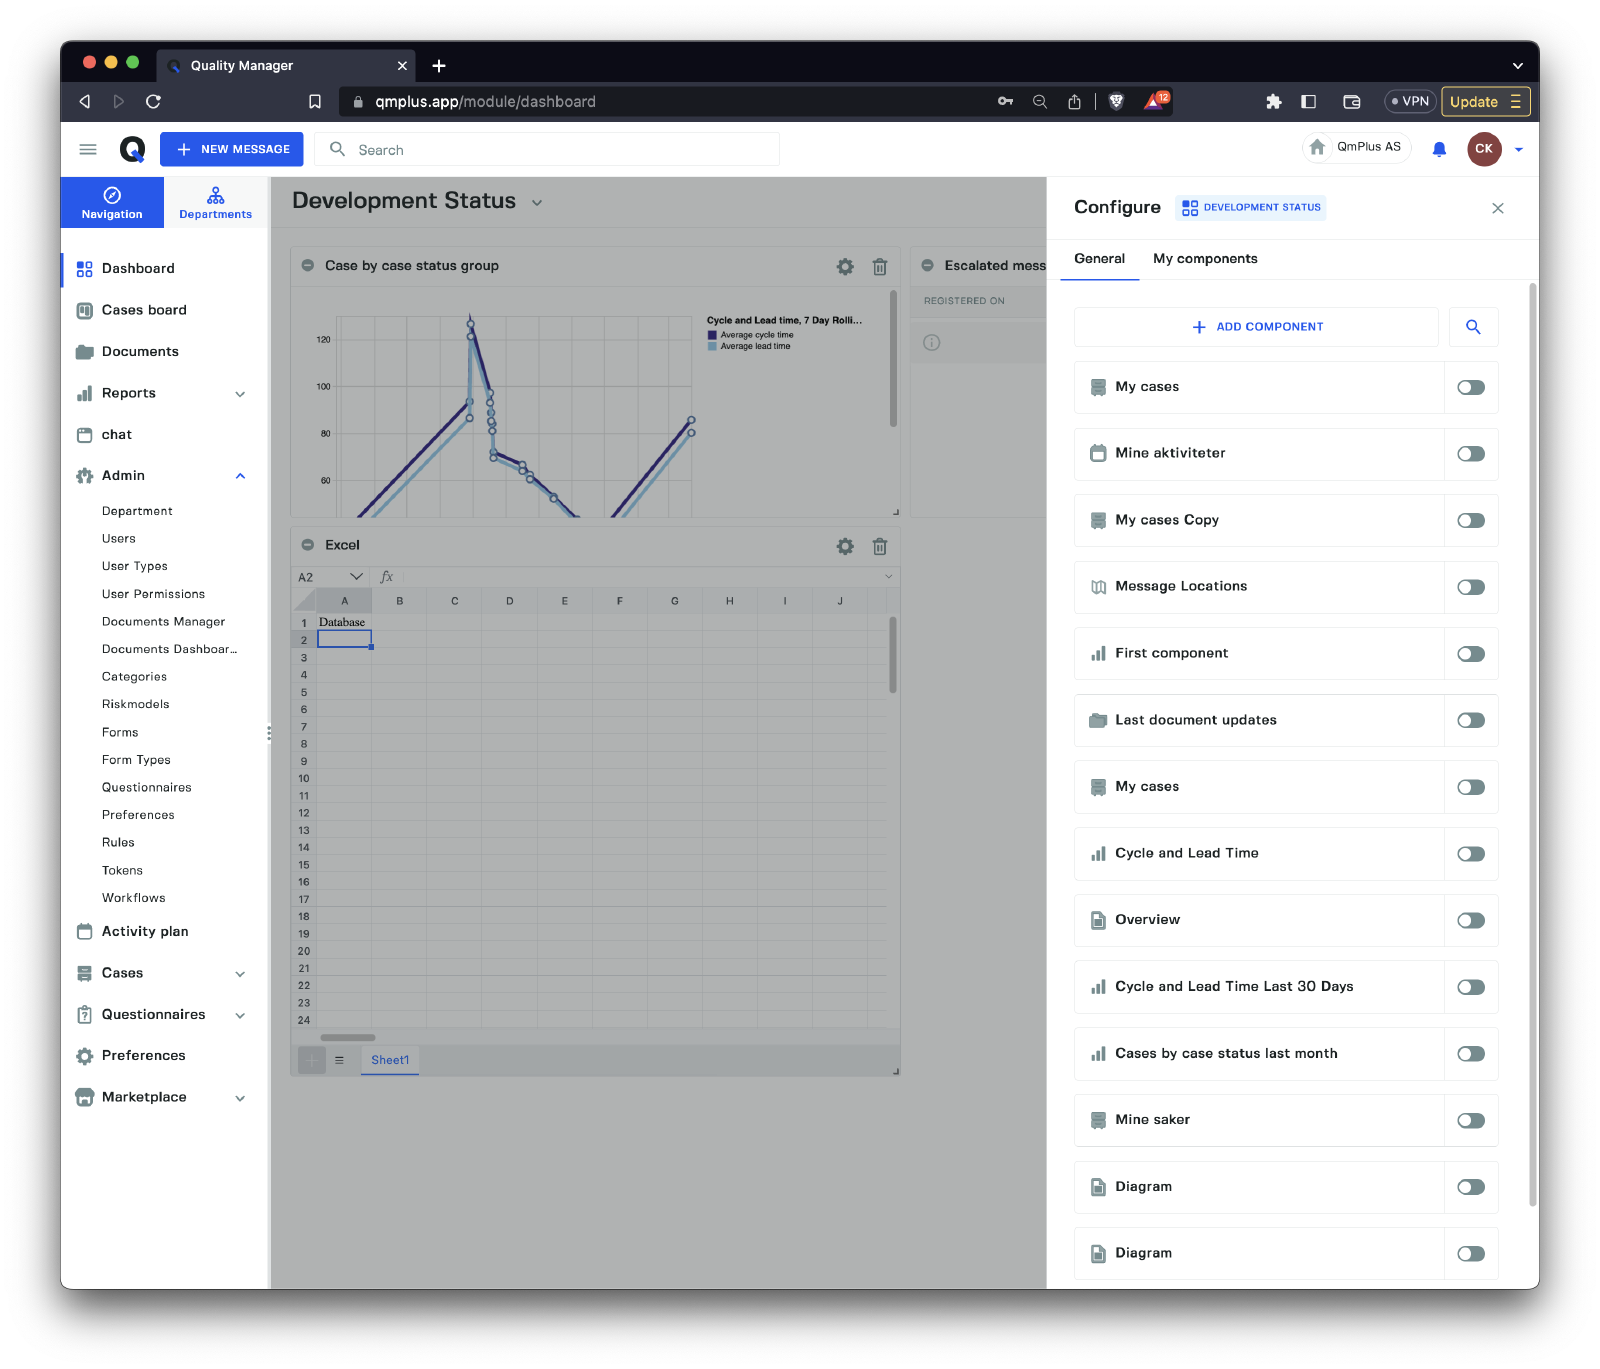Enable the Mine aktiviteter component toggle
The height and width of the screenshot is (1369, 1600).
[1470, 454]
